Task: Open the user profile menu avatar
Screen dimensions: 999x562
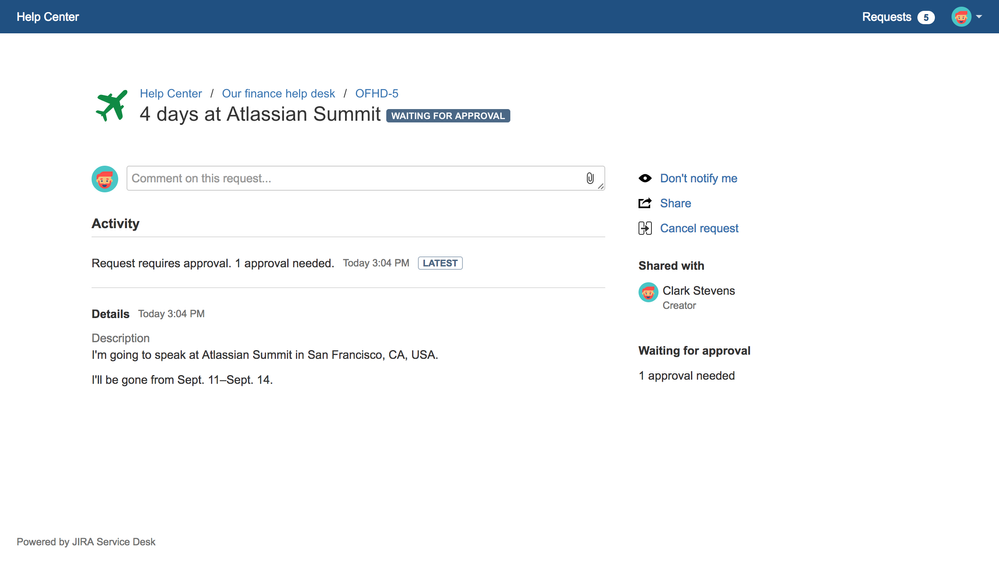Action: point(961,17)
